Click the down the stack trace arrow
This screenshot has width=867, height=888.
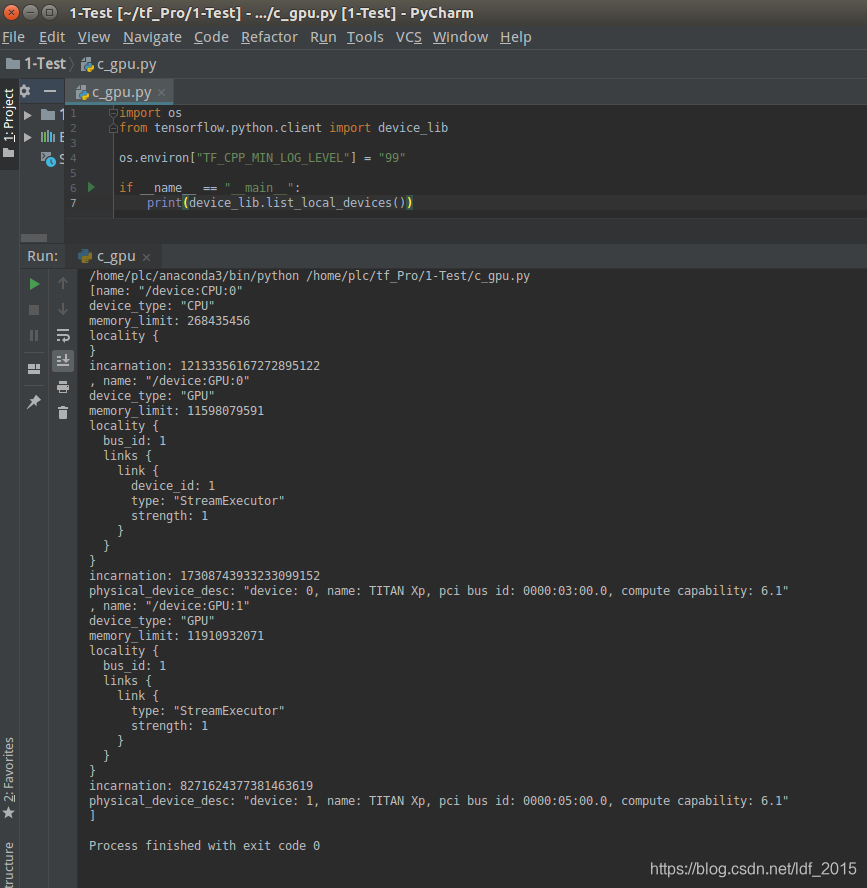(63, 309)
